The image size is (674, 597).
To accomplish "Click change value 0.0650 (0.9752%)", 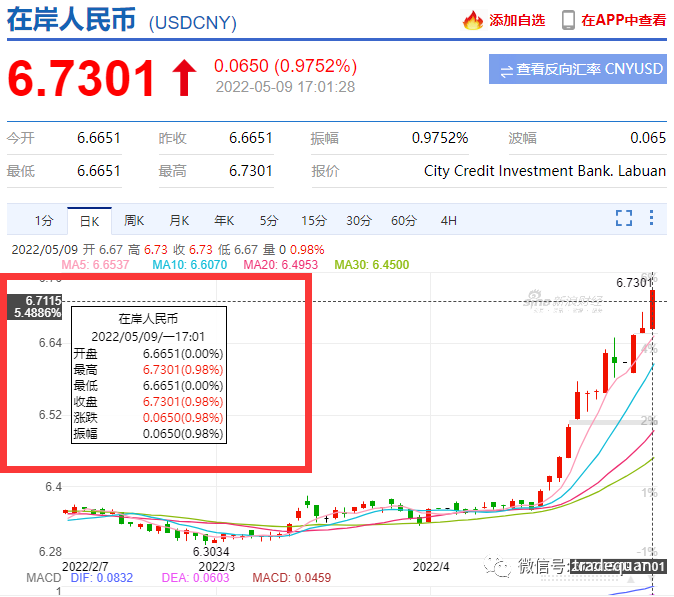I will [x=285, y=66].
